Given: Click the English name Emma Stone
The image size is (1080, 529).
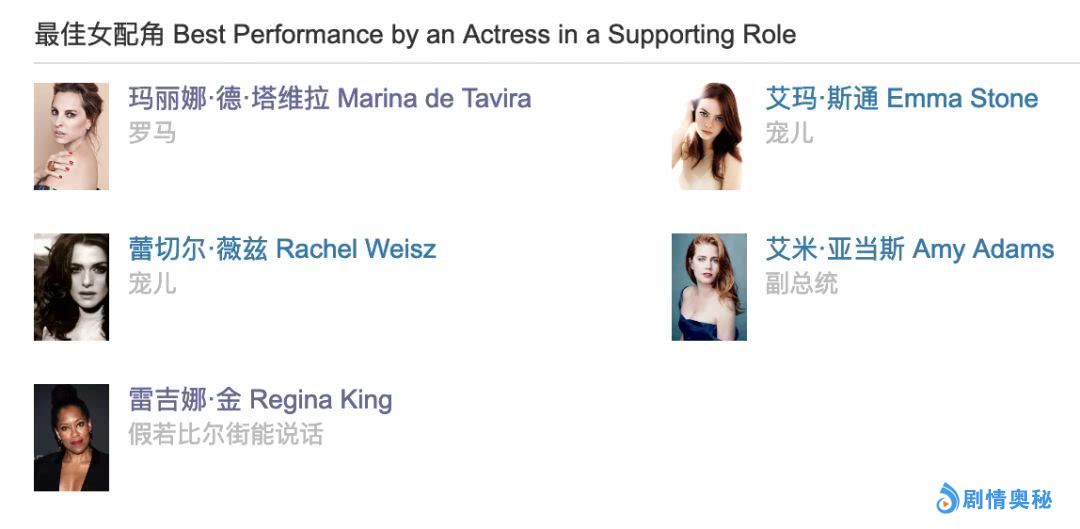Looking at the screenshot, I should [962, 99].
